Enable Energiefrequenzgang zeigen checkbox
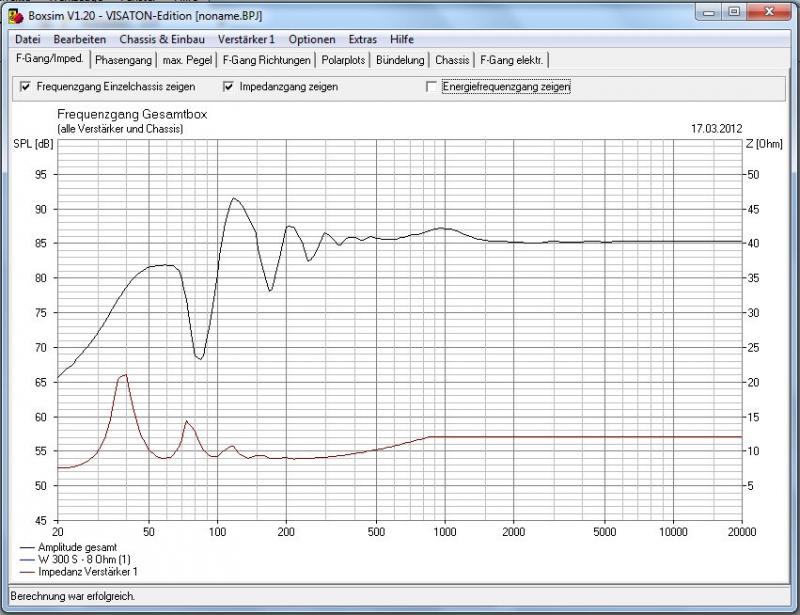800x615 pixels. pyautogui.click(x=431, y=87)
